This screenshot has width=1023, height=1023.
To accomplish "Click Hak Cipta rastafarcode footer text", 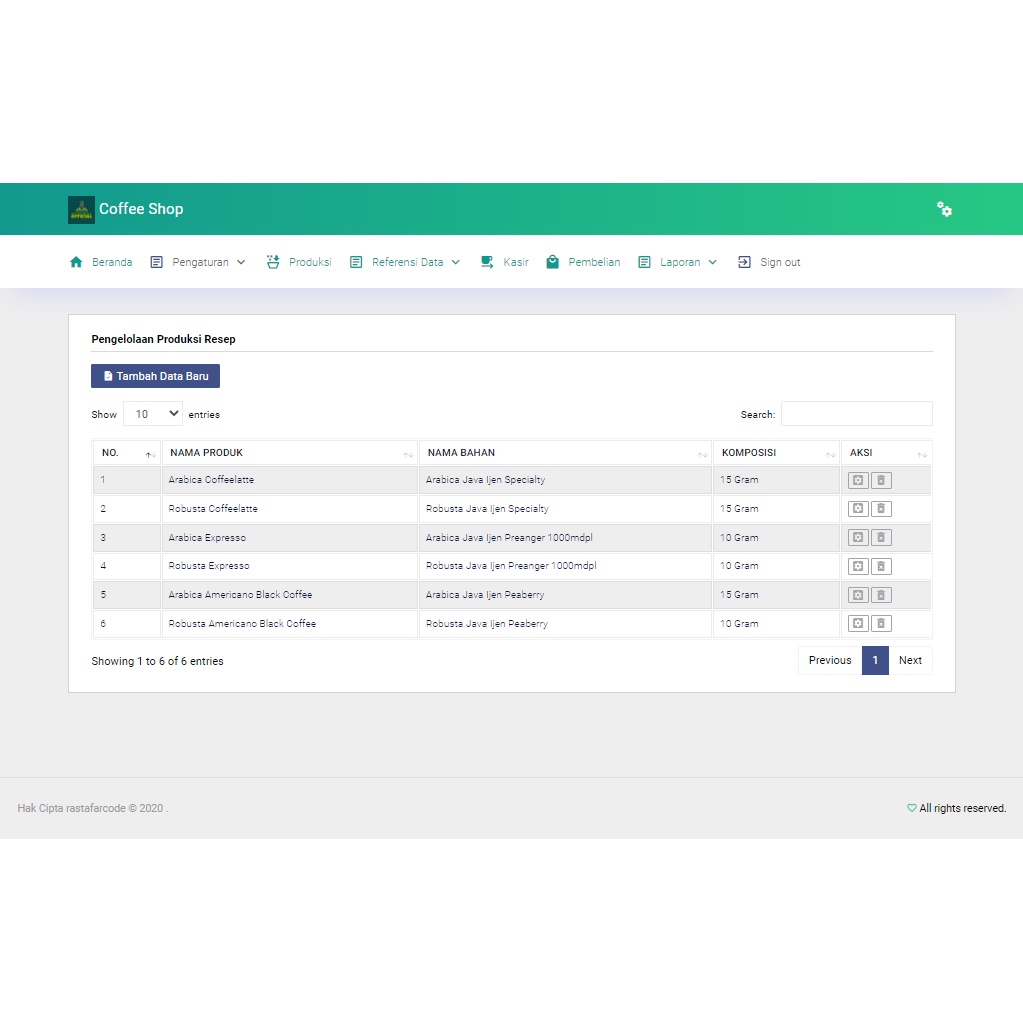I will 93,808.
